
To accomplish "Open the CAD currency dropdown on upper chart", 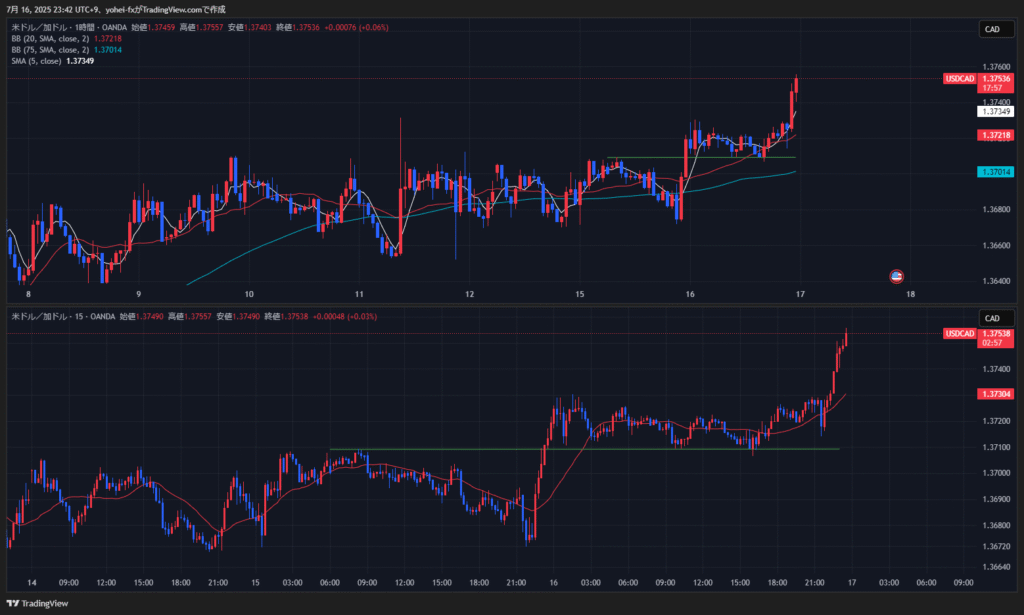I will pyautogui.click(x=992, y=30).
